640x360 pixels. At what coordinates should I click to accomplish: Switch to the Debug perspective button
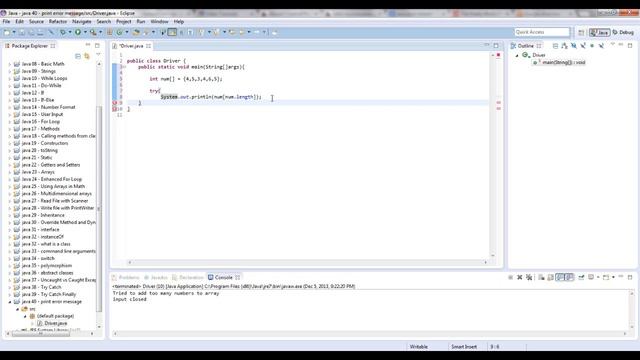click(x=623, y=32)
